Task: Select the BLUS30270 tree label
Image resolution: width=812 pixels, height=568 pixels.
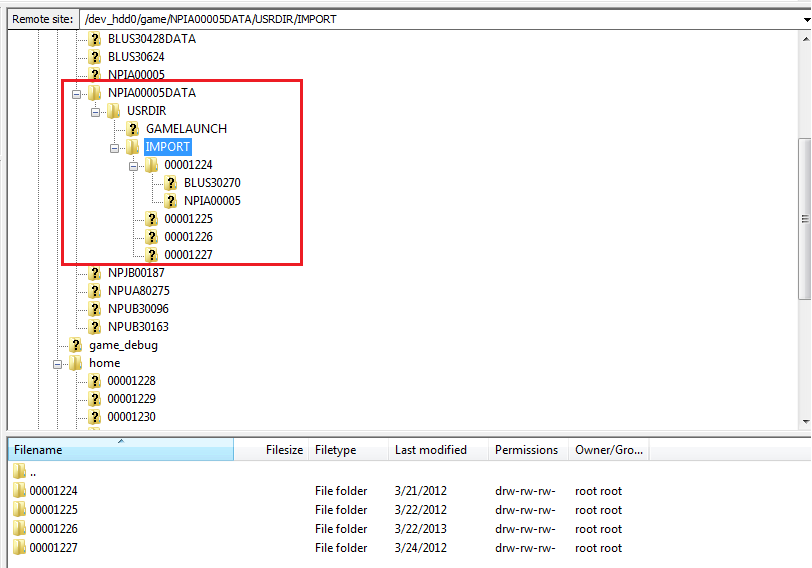Action: coord(212,183)
